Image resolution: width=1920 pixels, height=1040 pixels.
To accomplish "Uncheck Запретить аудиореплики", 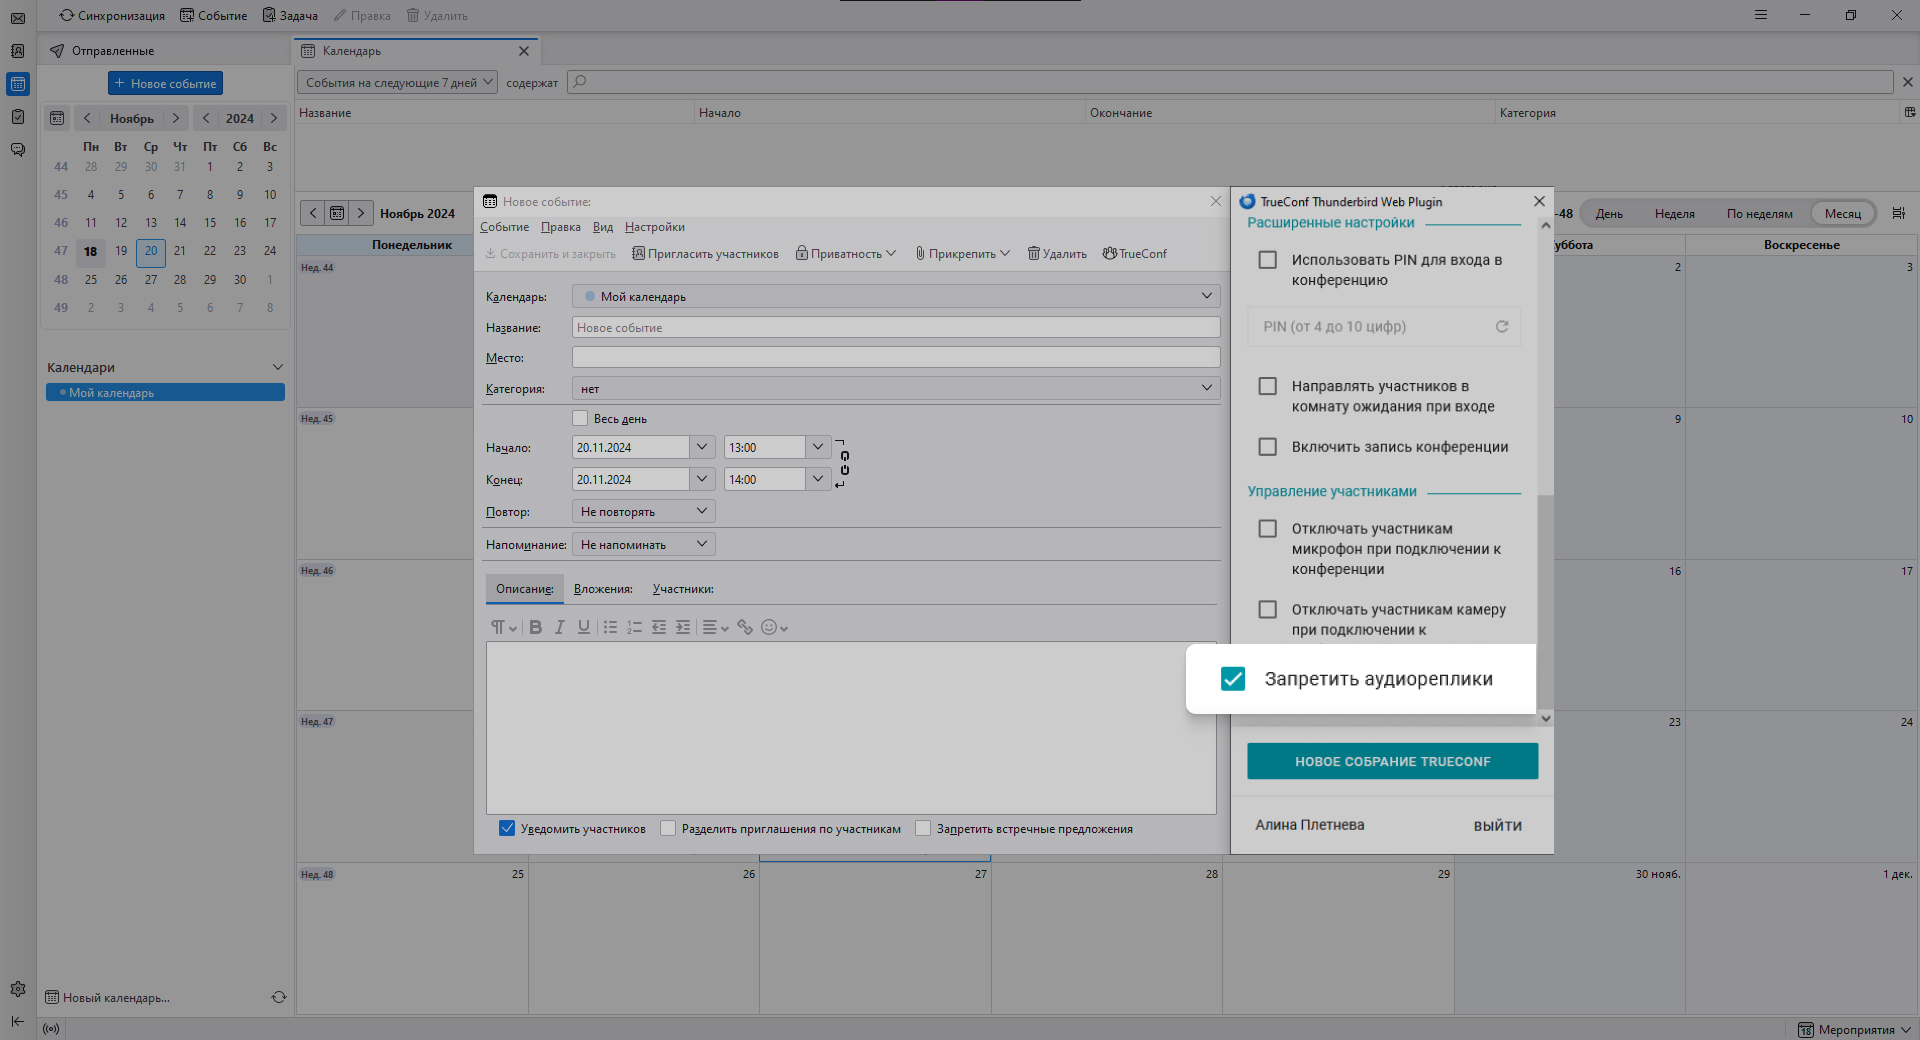I will pyautogui.click(x=1233, y=679).
